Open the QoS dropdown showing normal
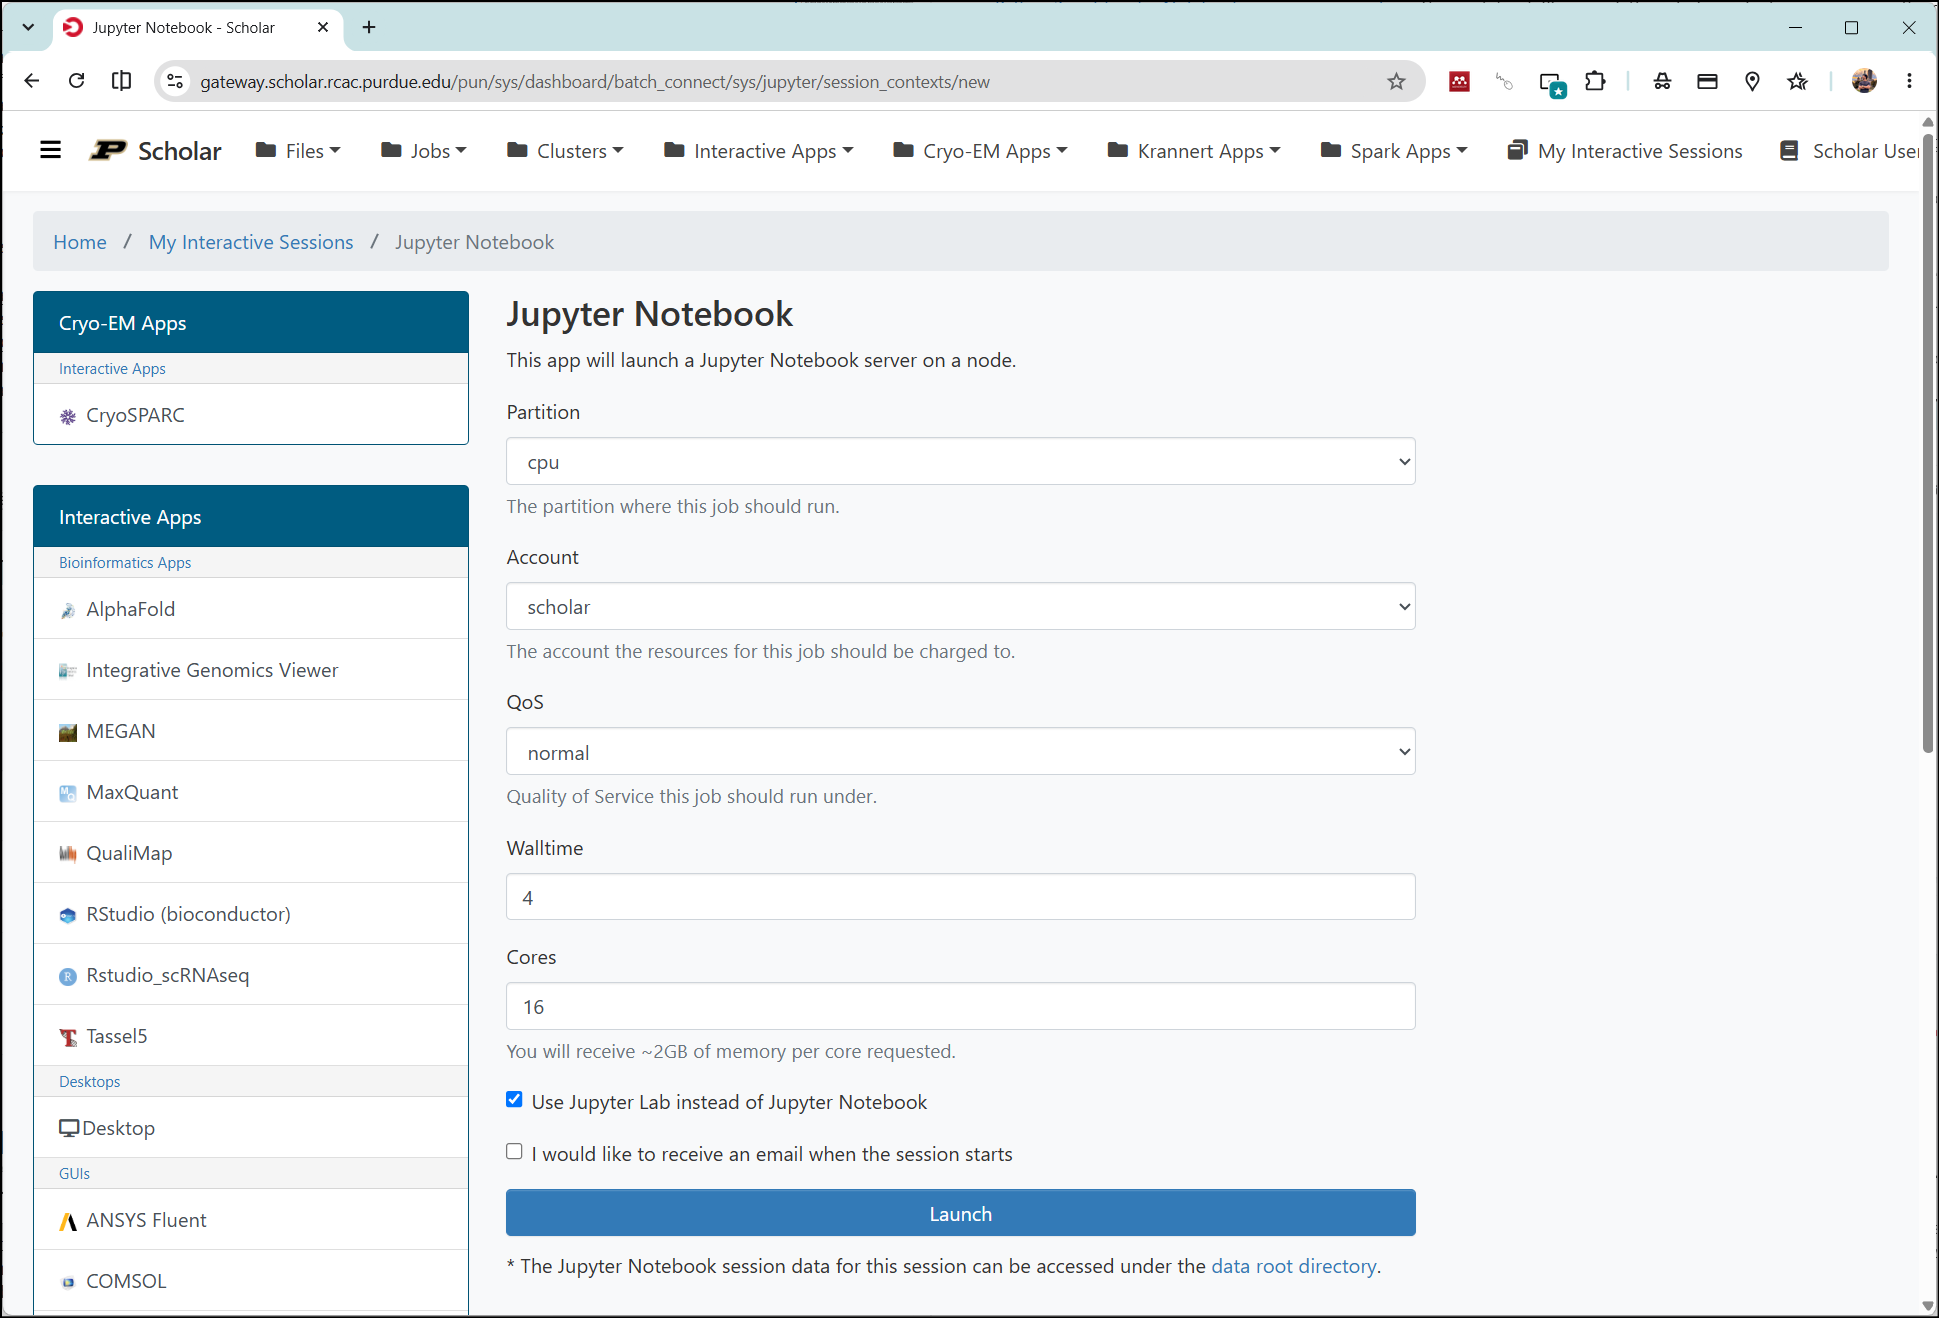Viewport: 1939px width, 1318px height. click(x=960, y=751)
